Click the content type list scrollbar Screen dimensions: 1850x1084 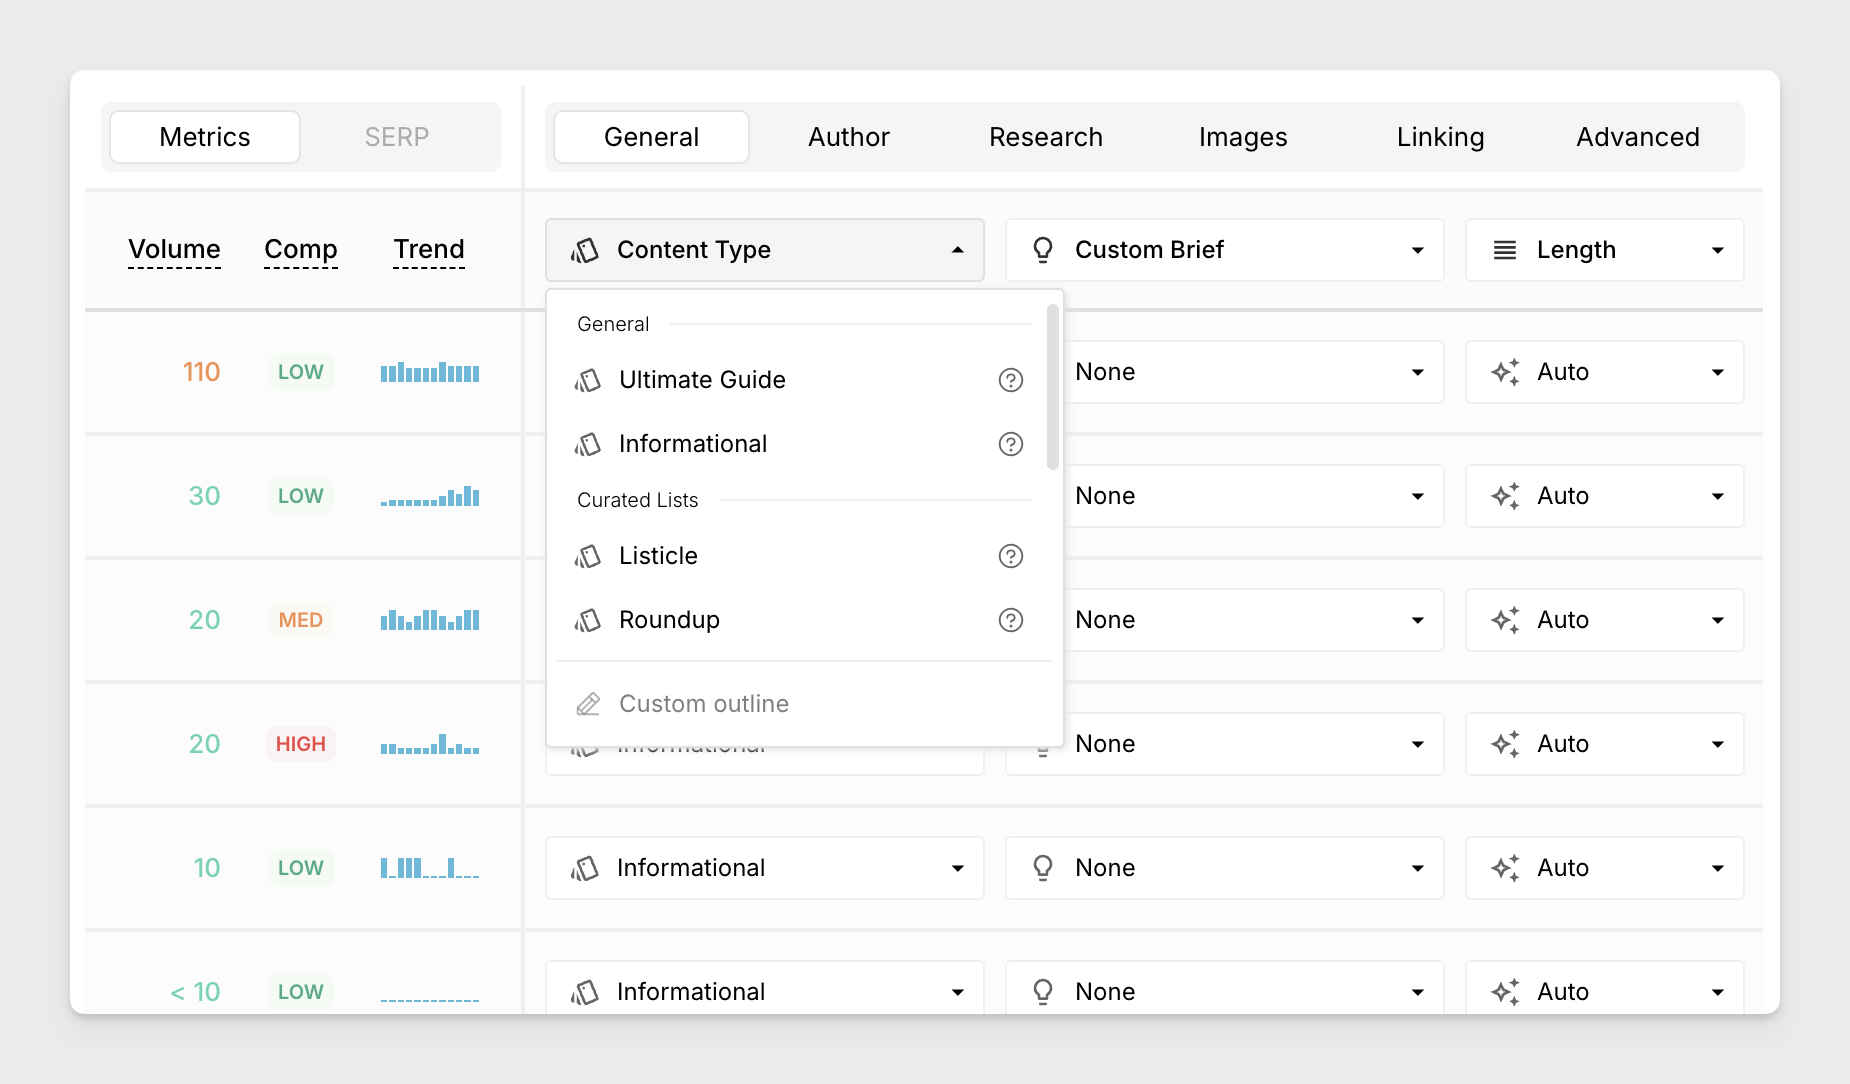click(1052, 388)
